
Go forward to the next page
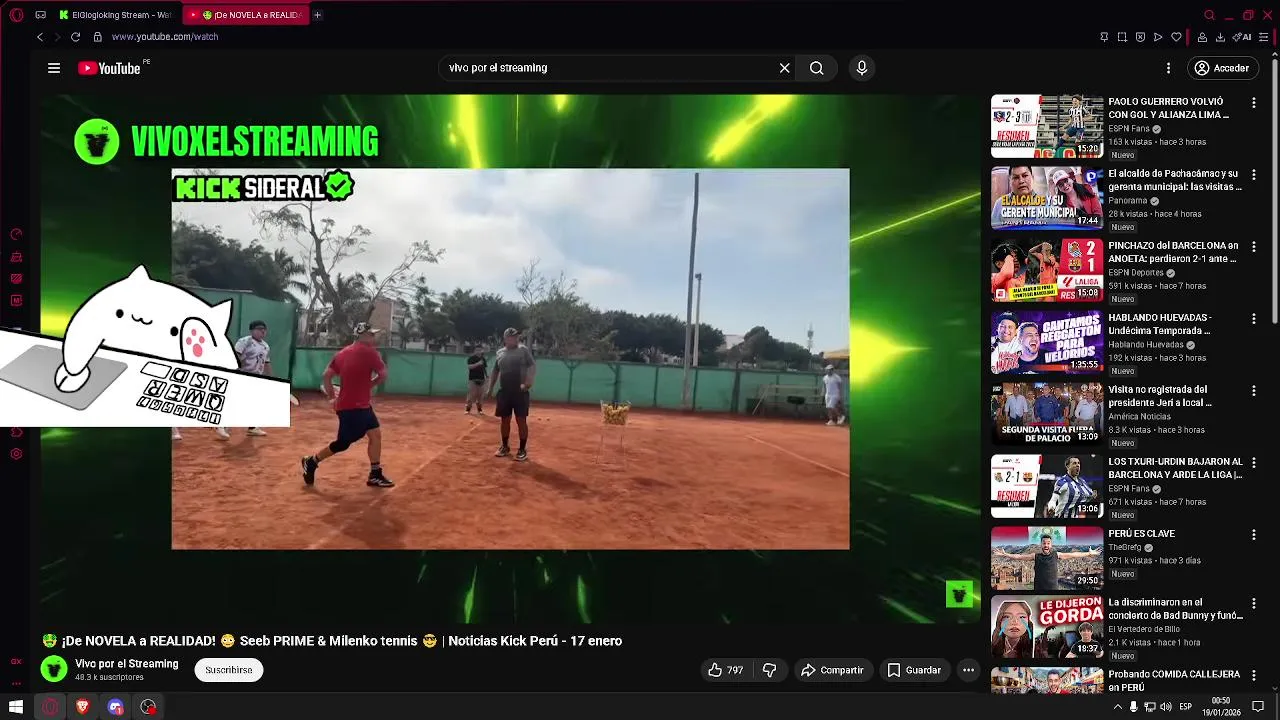click(57, 37)
